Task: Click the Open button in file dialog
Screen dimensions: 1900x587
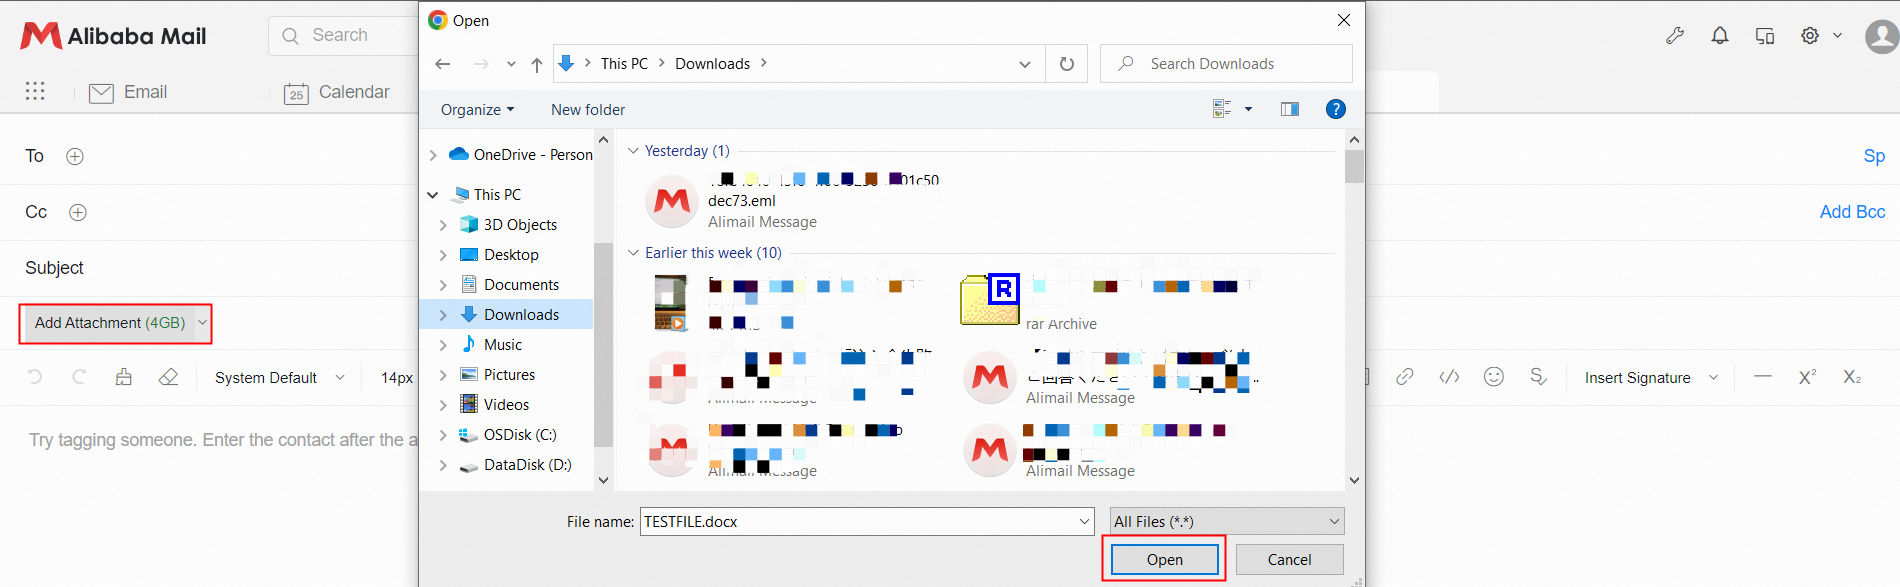Action: click(1164, 559)
